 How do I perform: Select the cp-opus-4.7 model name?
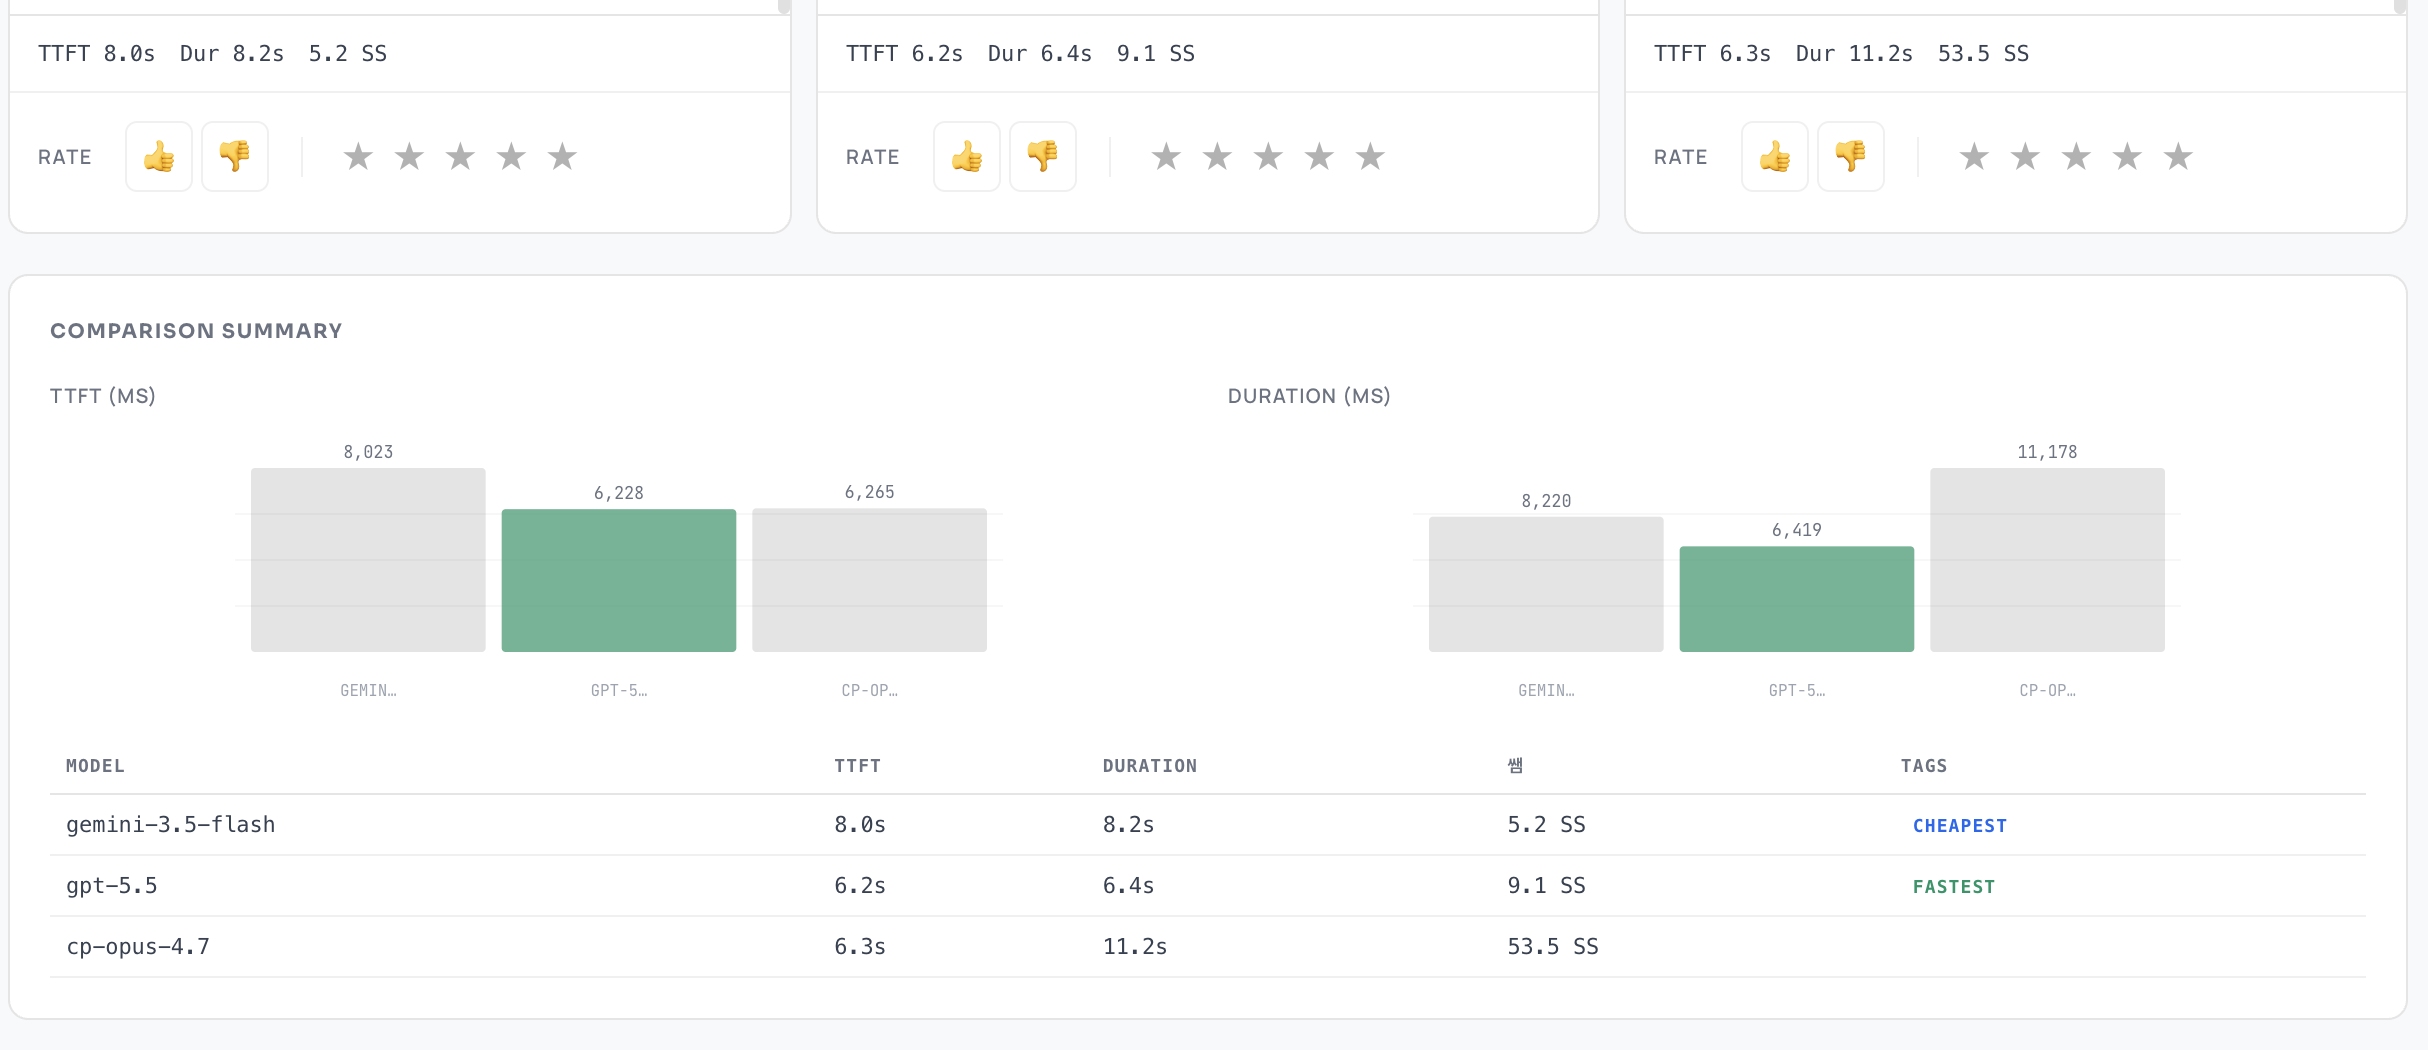point(138,947)
